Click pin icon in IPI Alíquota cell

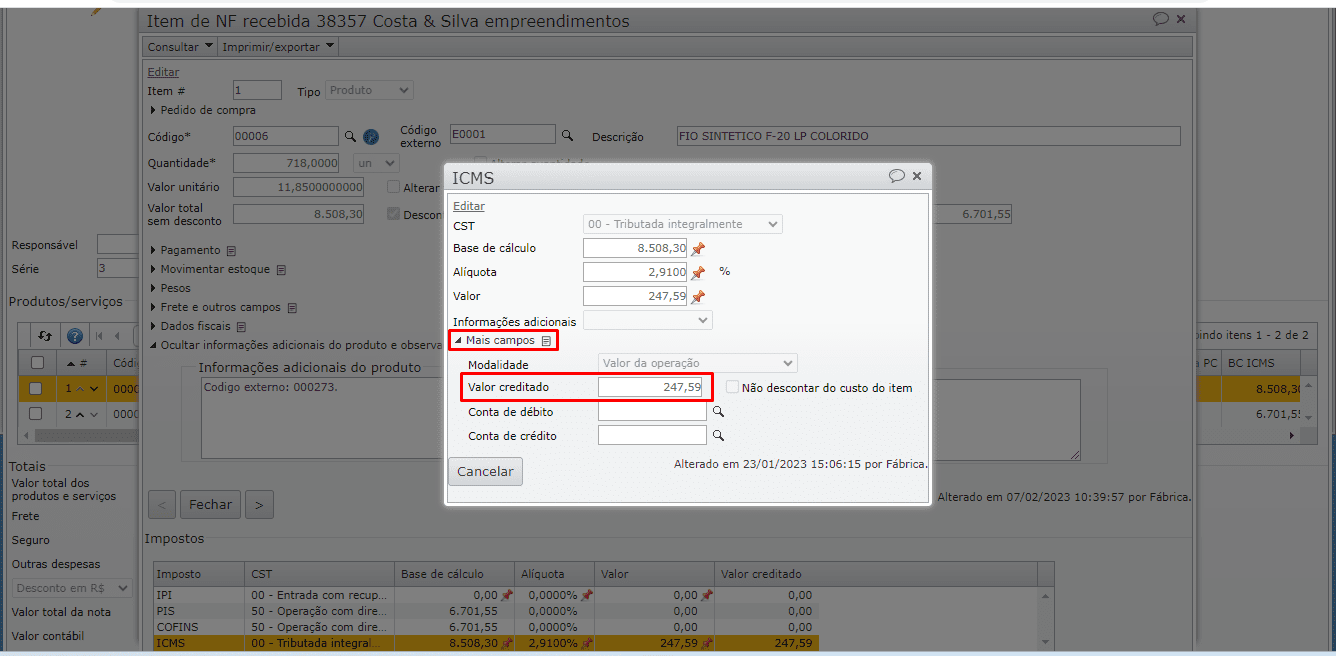click(x=587, y=595)
